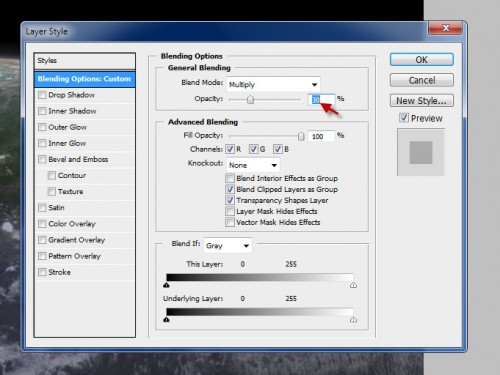Screen dimensions: 500x375
Task: Enable the Satin checkbox
Action: 42,208
